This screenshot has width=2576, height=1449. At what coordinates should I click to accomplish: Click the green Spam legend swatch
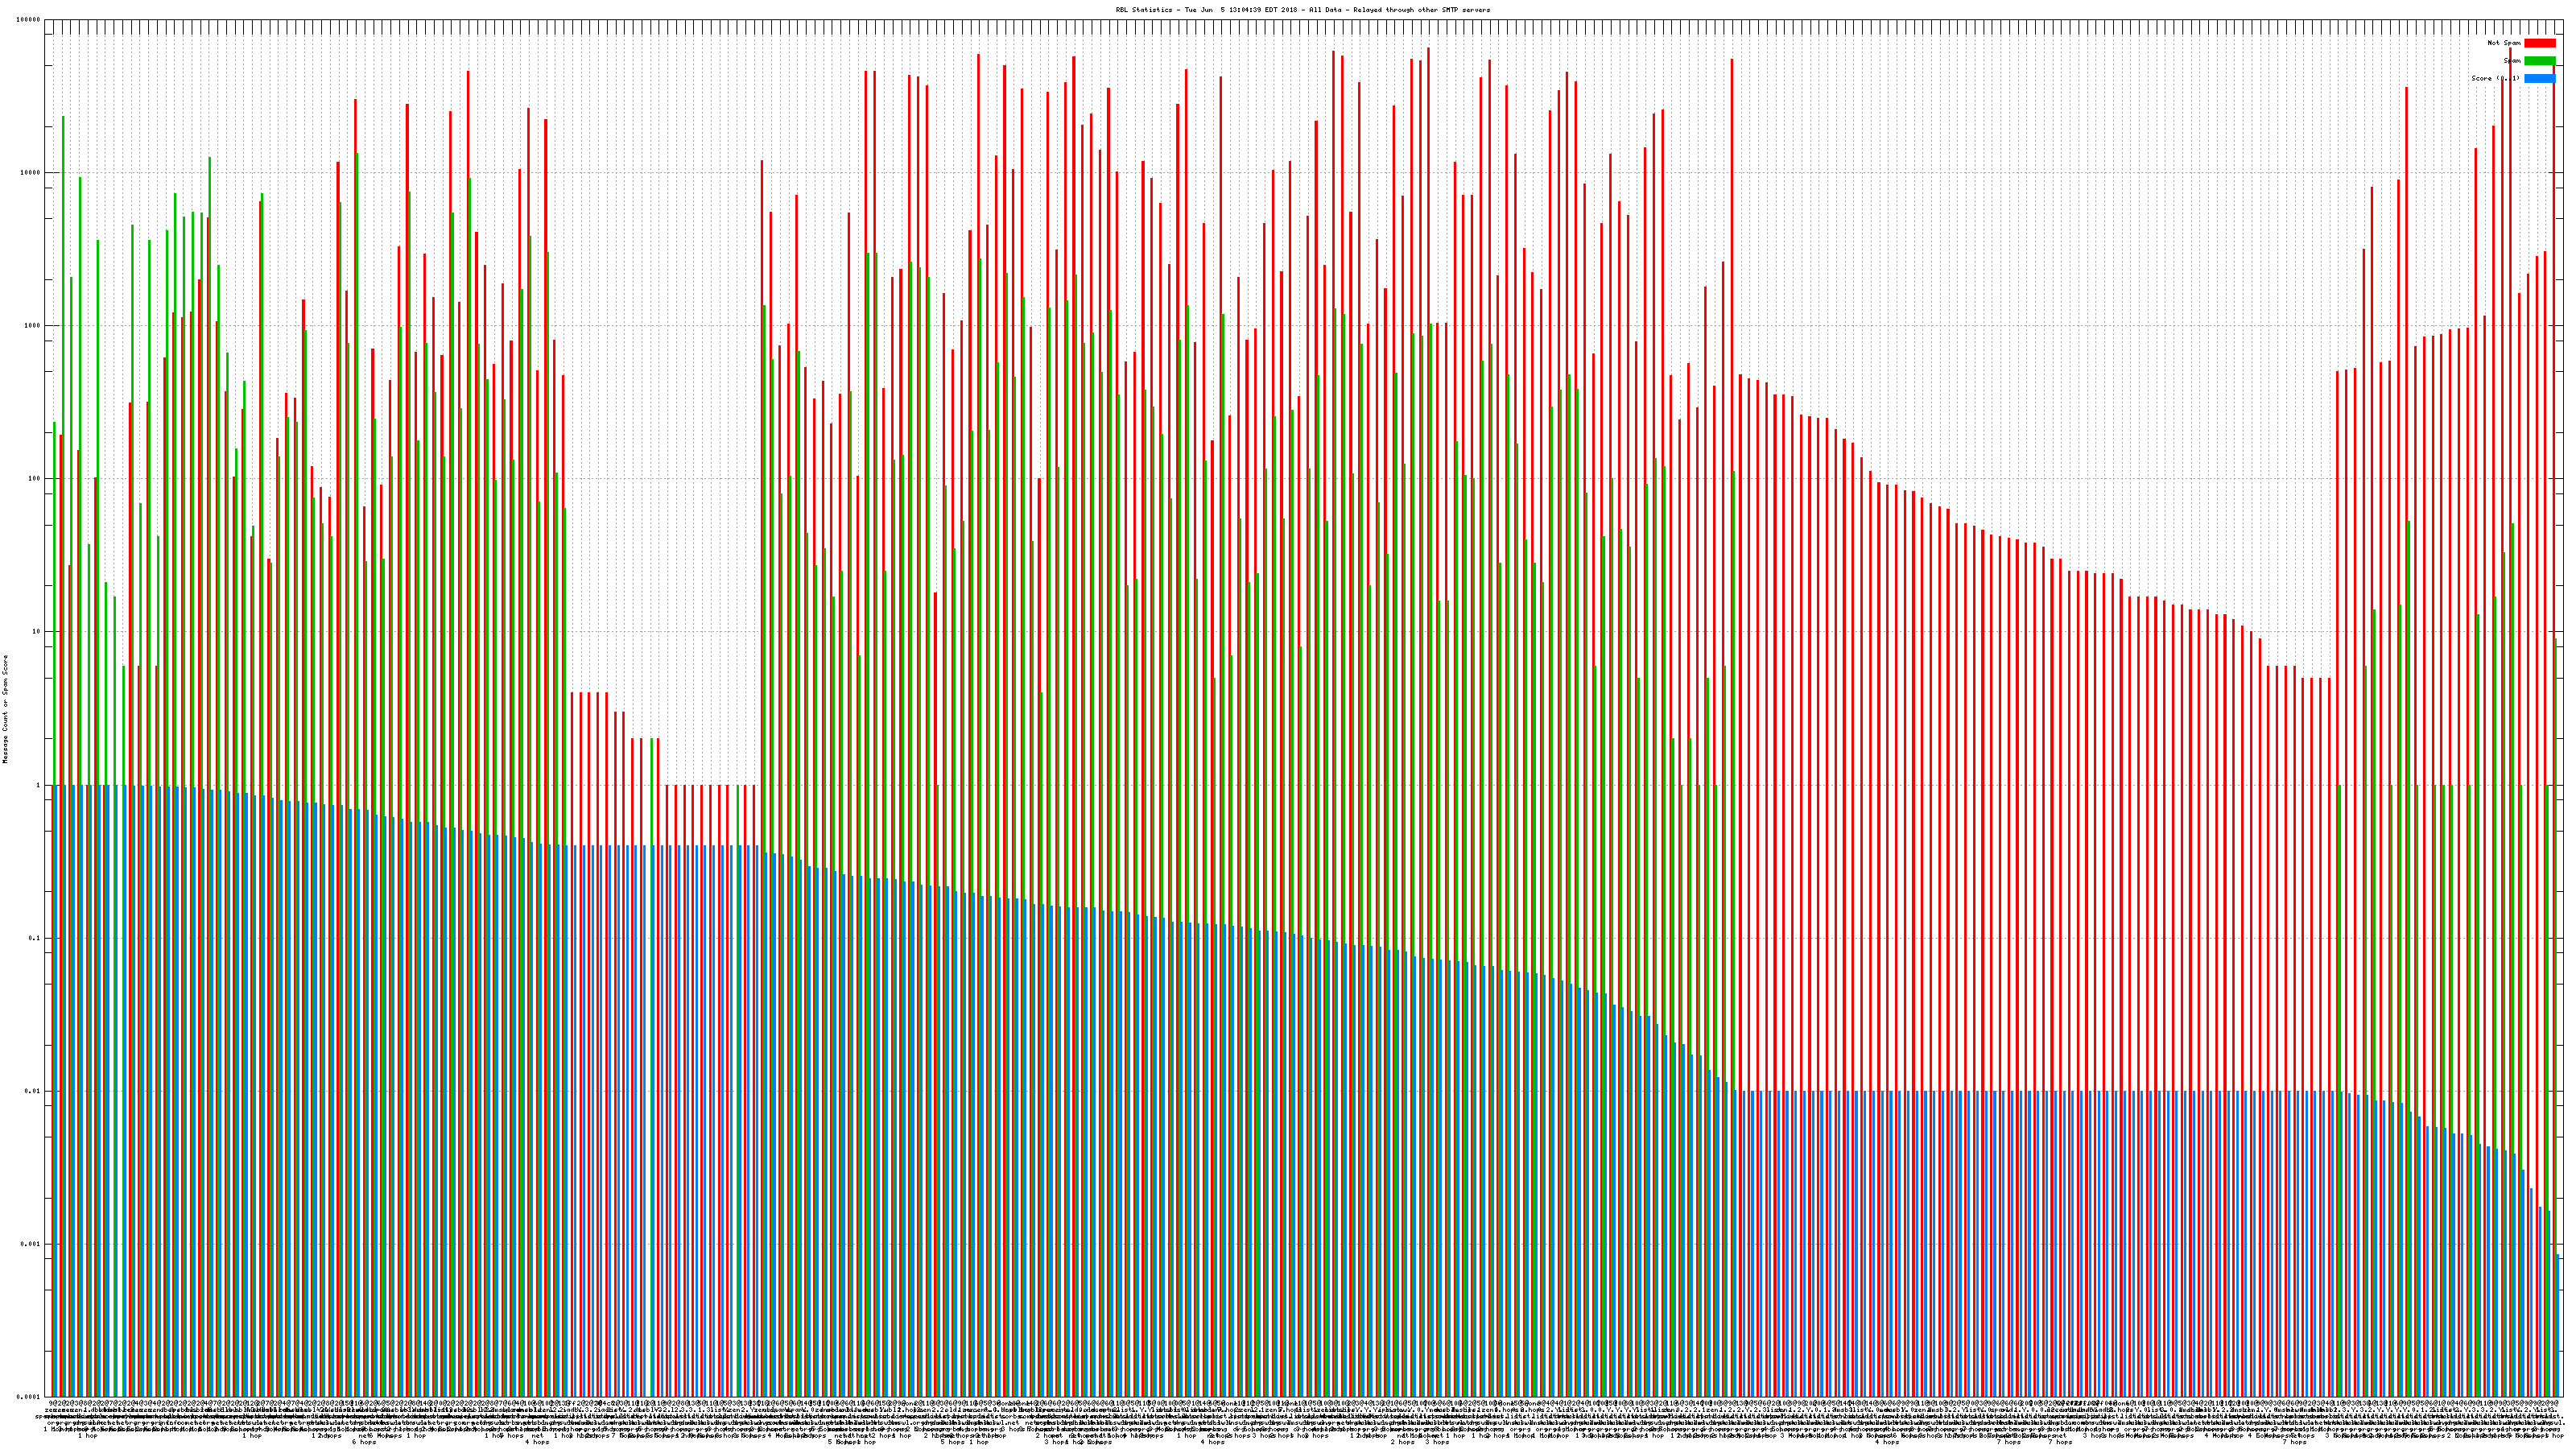(x=2539, y=61)
